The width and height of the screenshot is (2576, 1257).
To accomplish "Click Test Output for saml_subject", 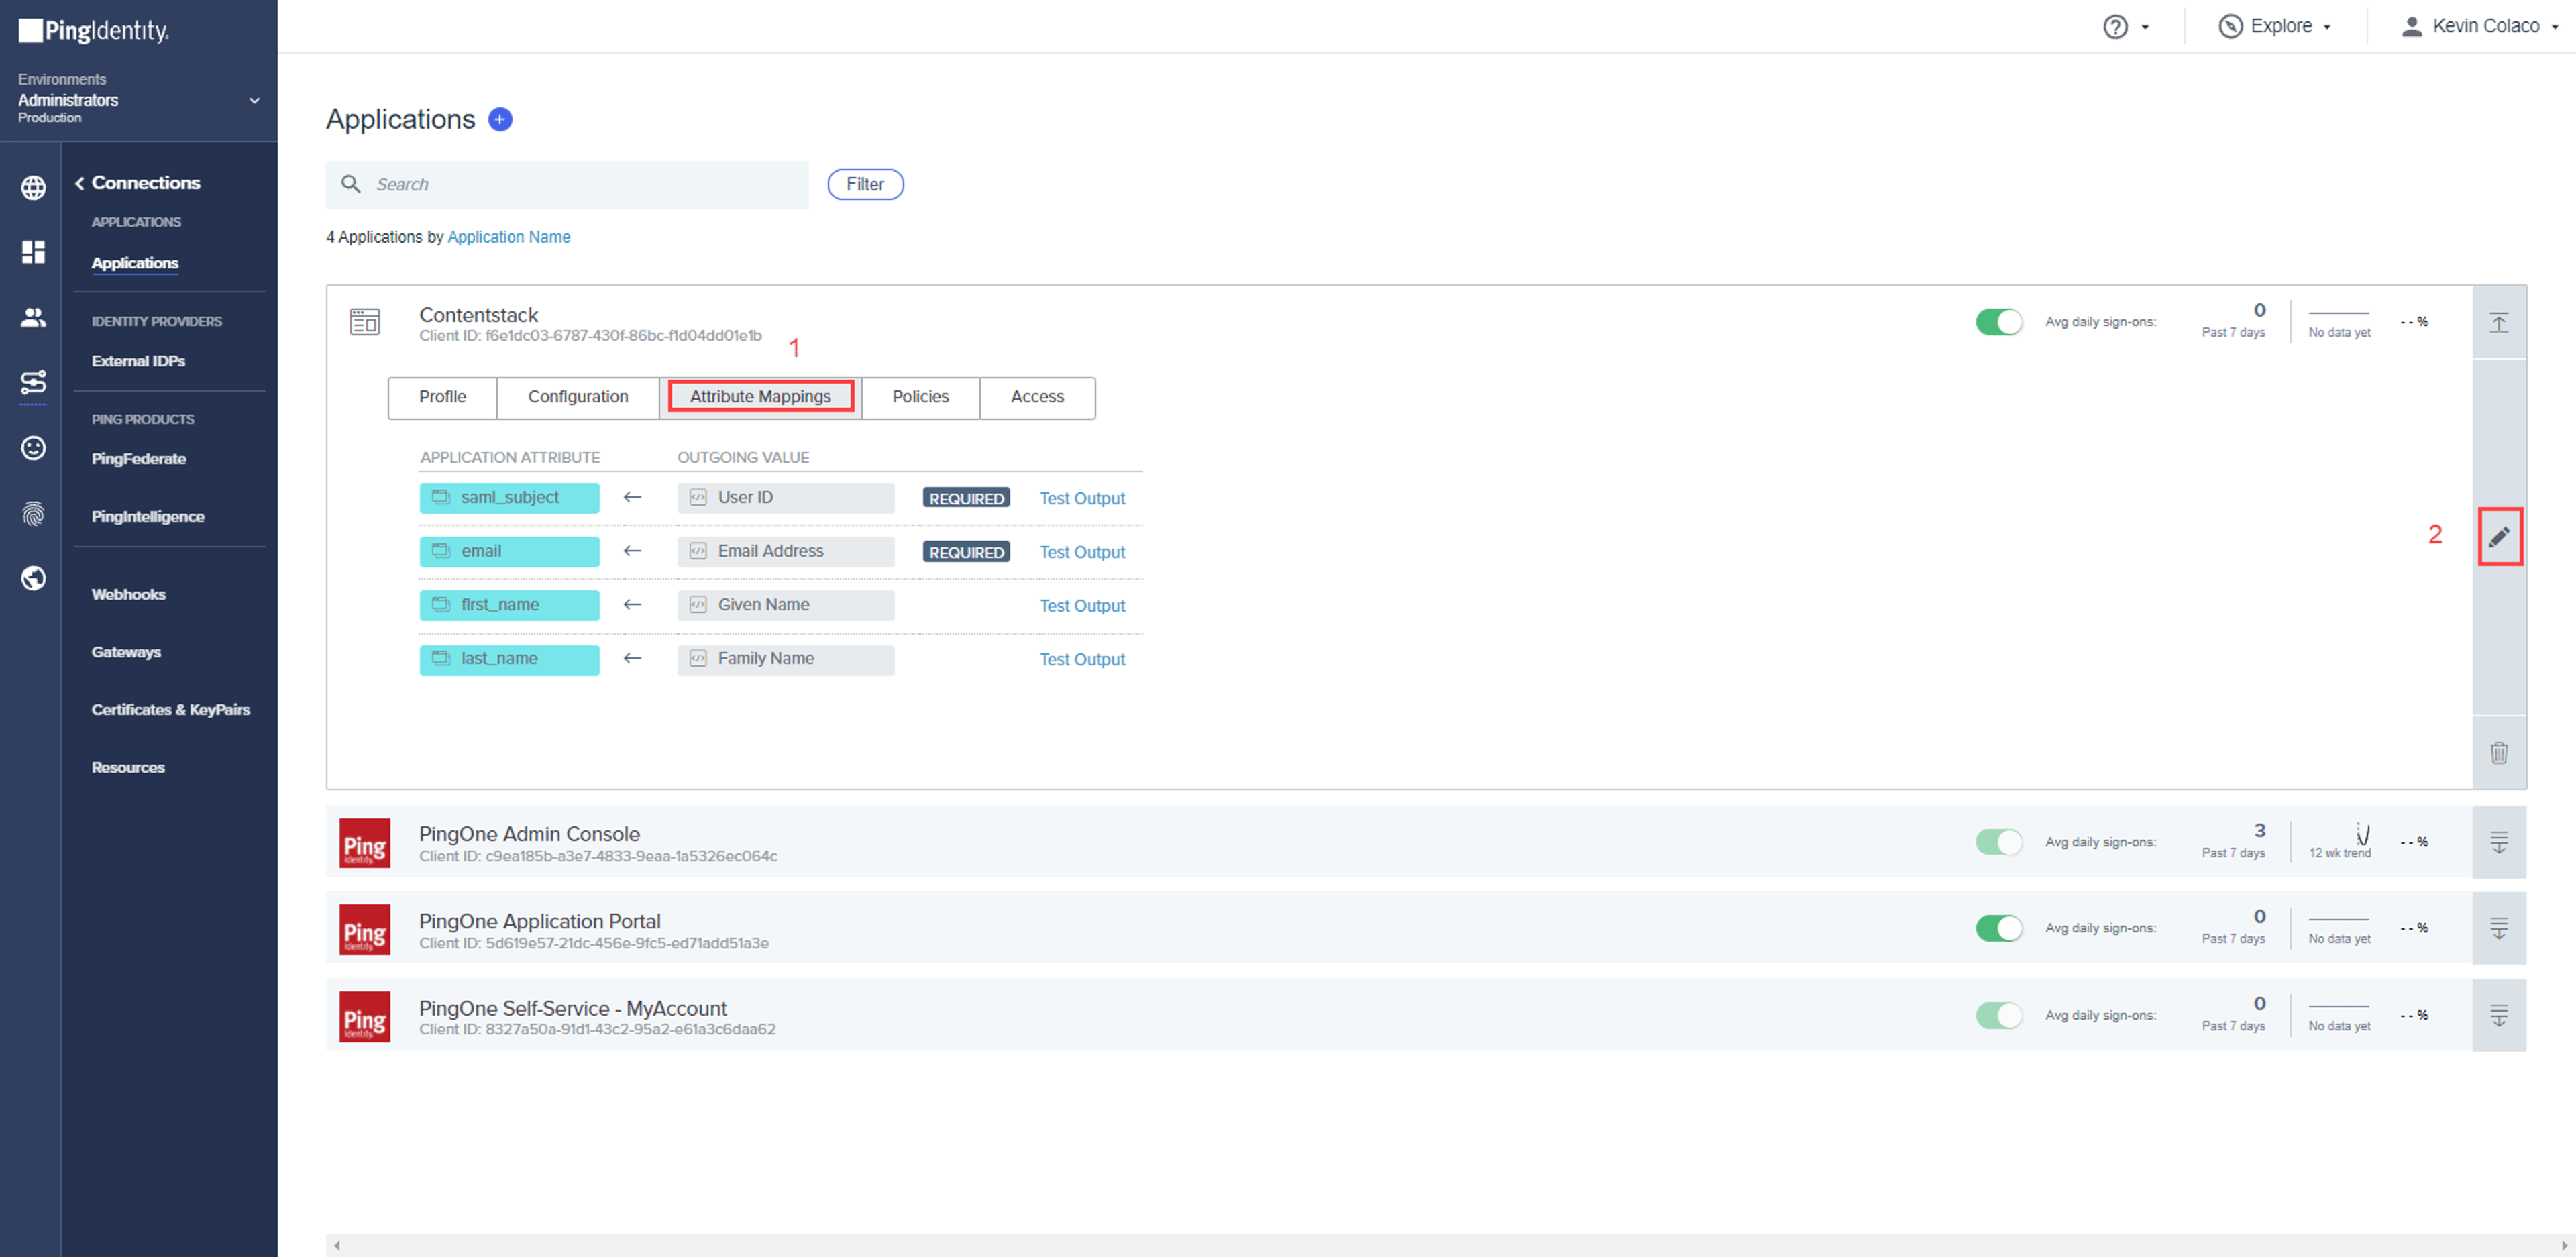I will (1082, 499).
